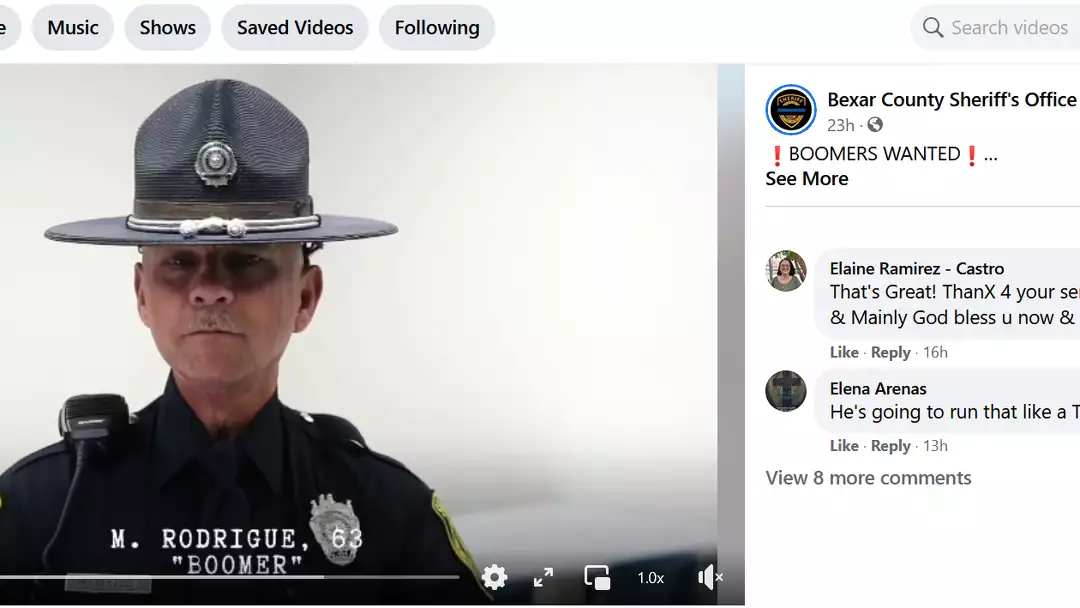The image size is (1080, 608).
Task: Switch to the Saved Videos tab
Action: click(295, 28)
